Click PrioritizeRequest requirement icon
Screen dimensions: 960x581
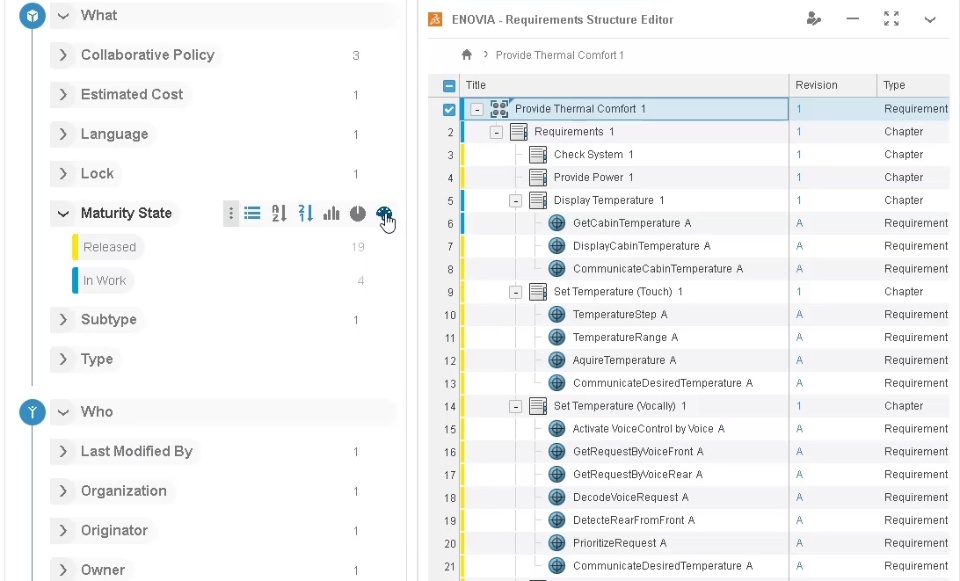tap(557, 543)
